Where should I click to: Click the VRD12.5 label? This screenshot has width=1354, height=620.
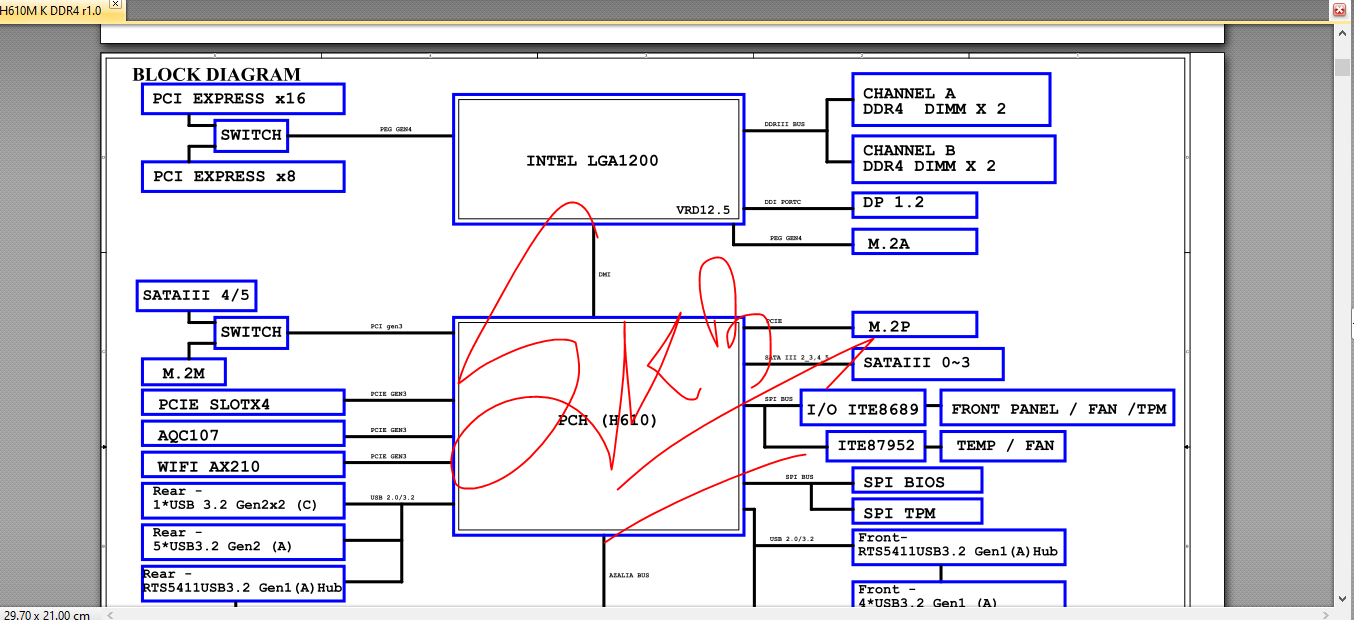tap(703, 211)
